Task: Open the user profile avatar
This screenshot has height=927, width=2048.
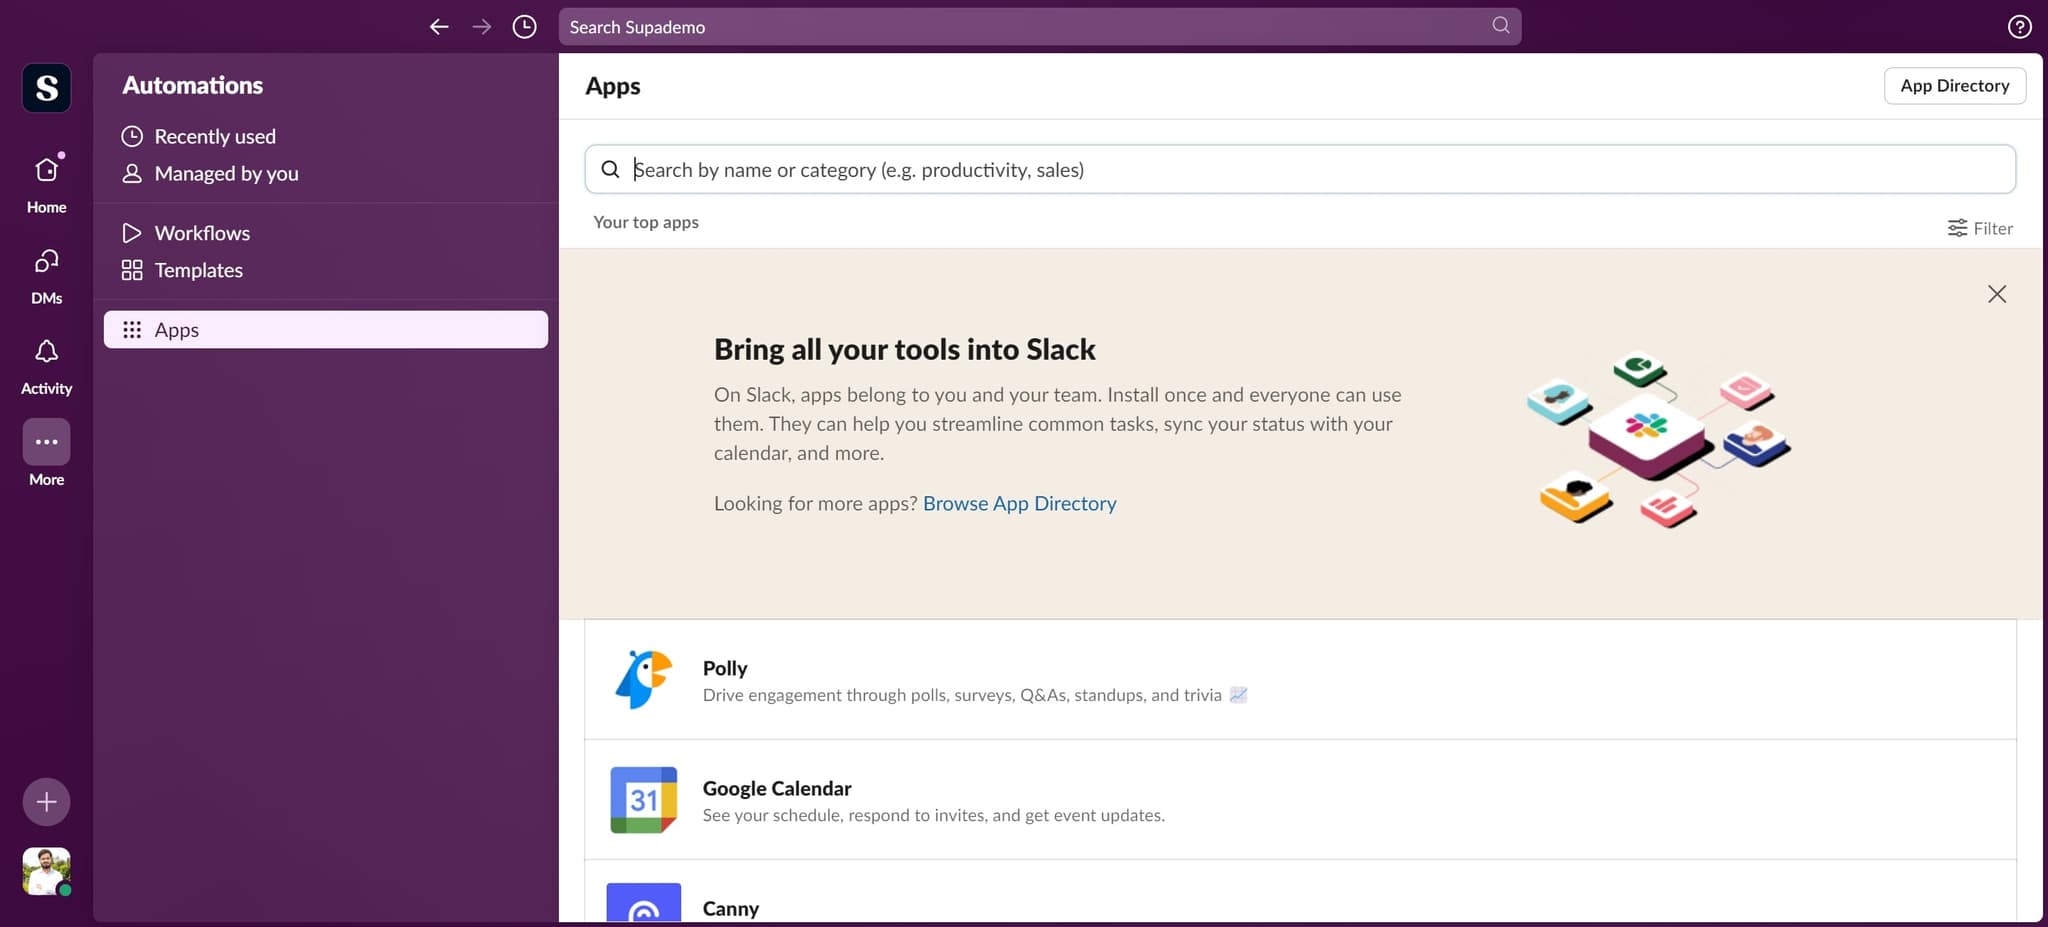Action: (x=46, y=871)
